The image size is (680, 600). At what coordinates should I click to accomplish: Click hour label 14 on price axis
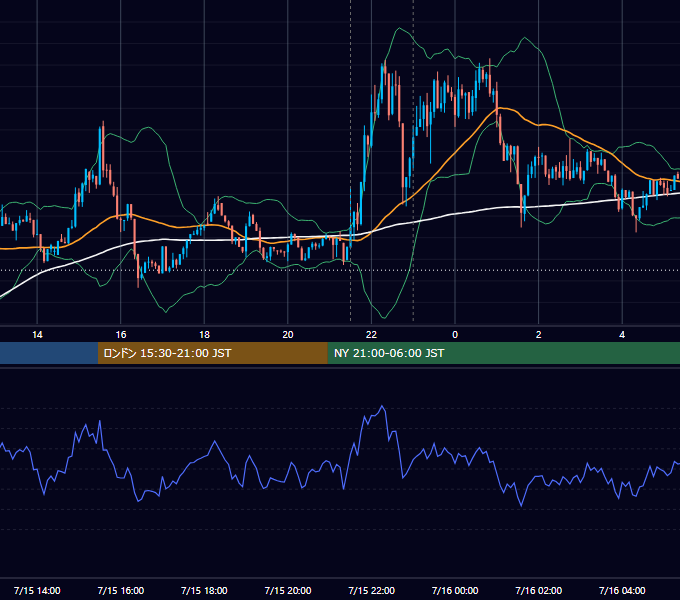(x=37, y=335)
